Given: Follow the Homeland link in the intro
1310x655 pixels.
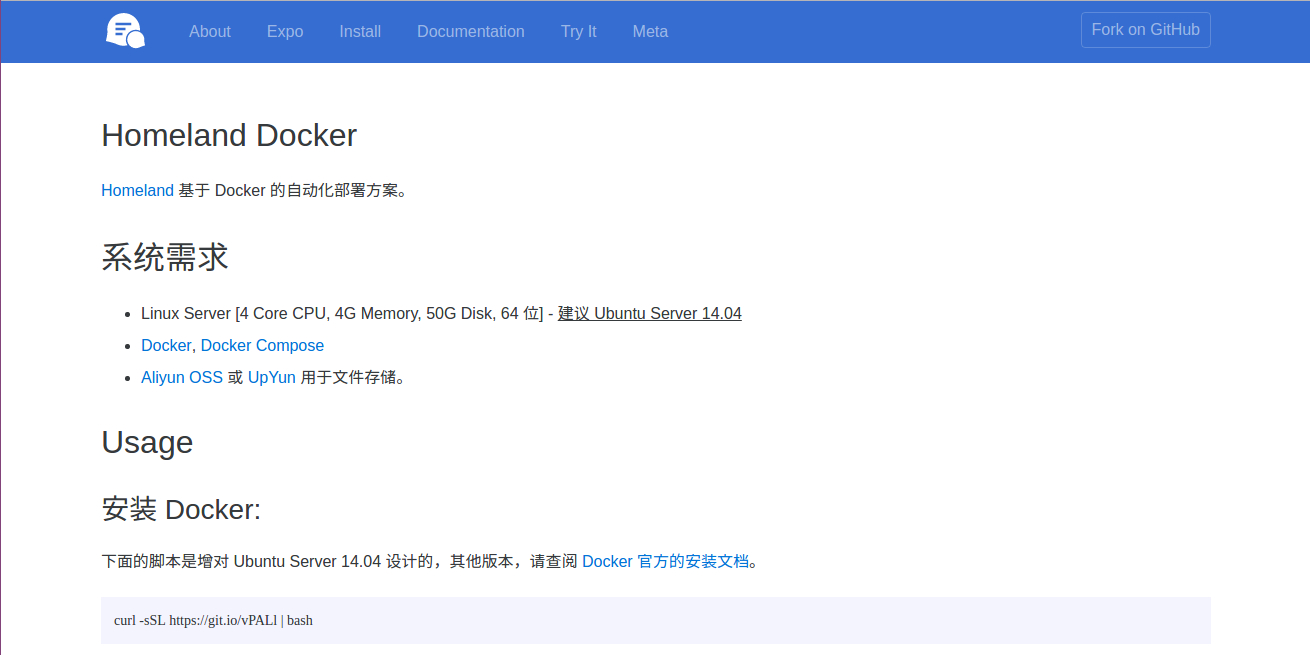Looking at the screenshot, I should [x=138, y=190].
